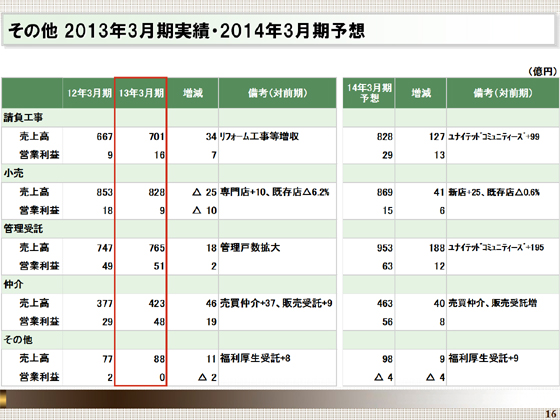This screenshot has height=420, width=560.
Task: Click the forecast value 953
Action: click(x=385, y=248)
